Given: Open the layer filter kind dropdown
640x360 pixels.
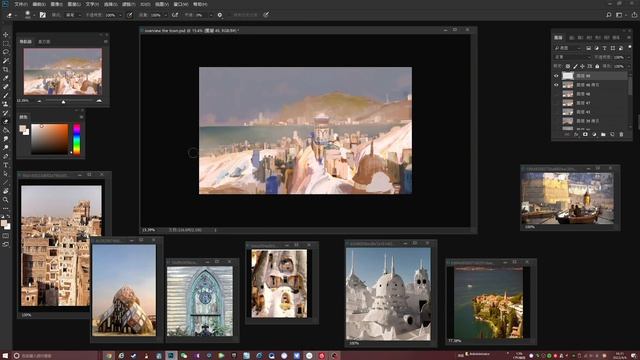Looking at the screenshot, I should 569,48.
